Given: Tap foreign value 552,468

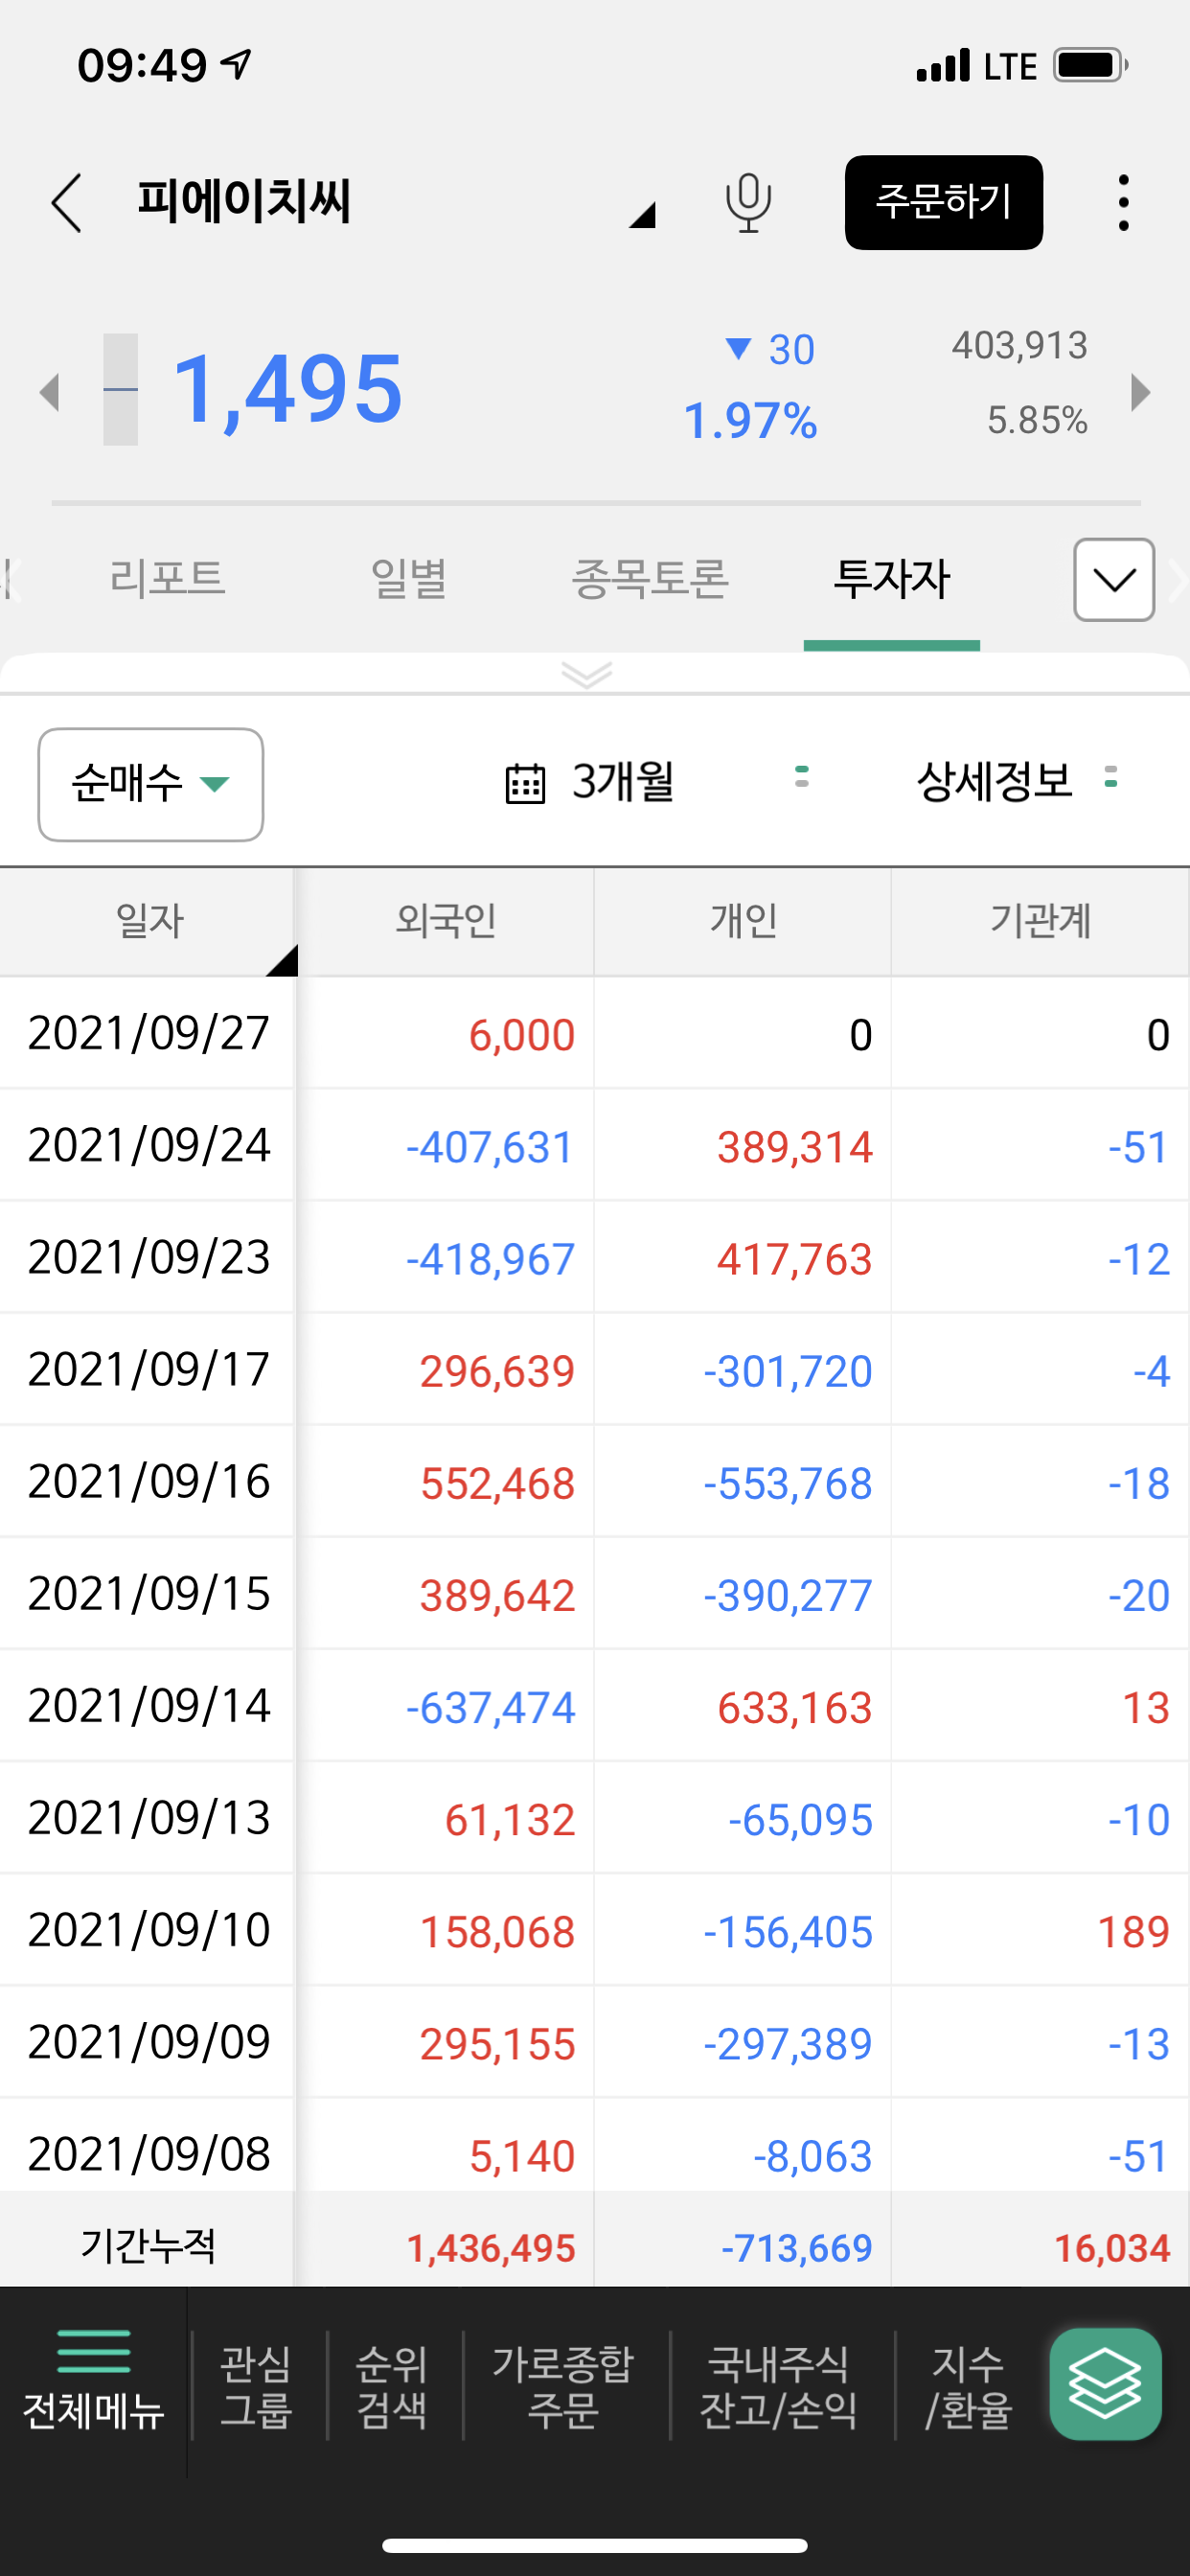Looking at the screenshot, I should (x=497, y=1483).
